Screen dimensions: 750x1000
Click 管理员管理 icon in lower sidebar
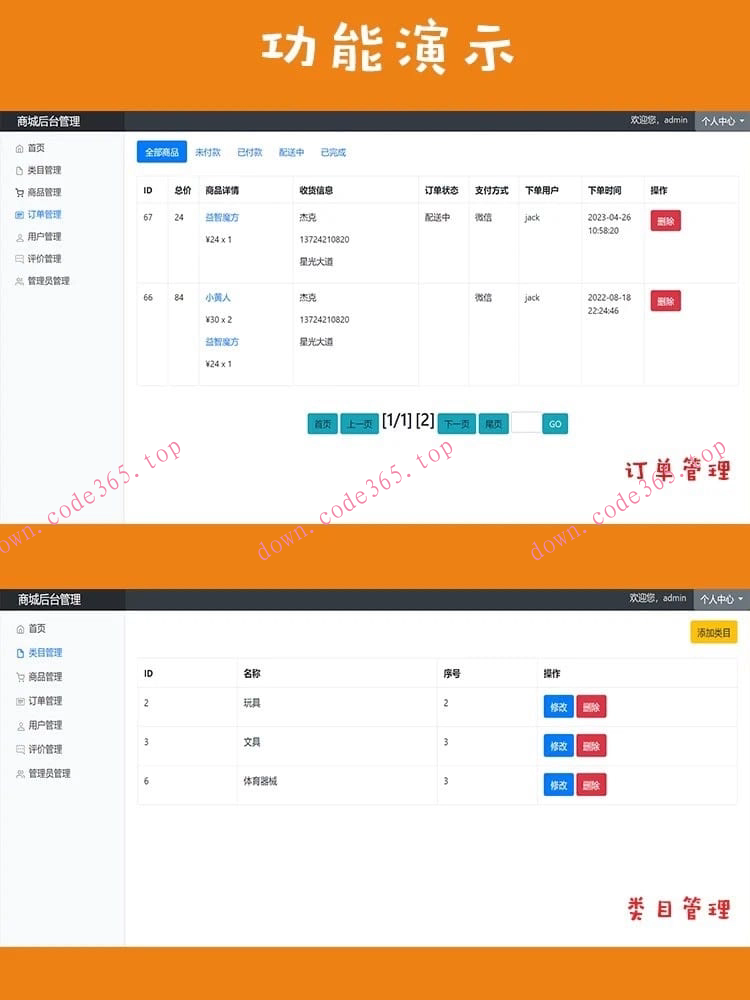pos(20,774)
